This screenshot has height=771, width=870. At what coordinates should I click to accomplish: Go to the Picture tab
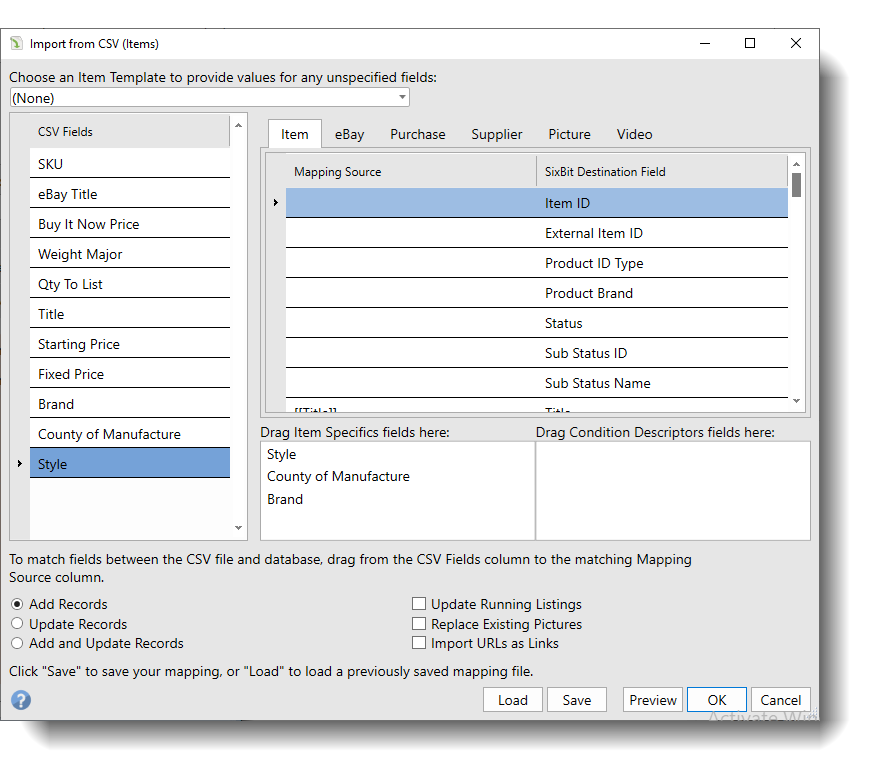click(x=569, y=134)
